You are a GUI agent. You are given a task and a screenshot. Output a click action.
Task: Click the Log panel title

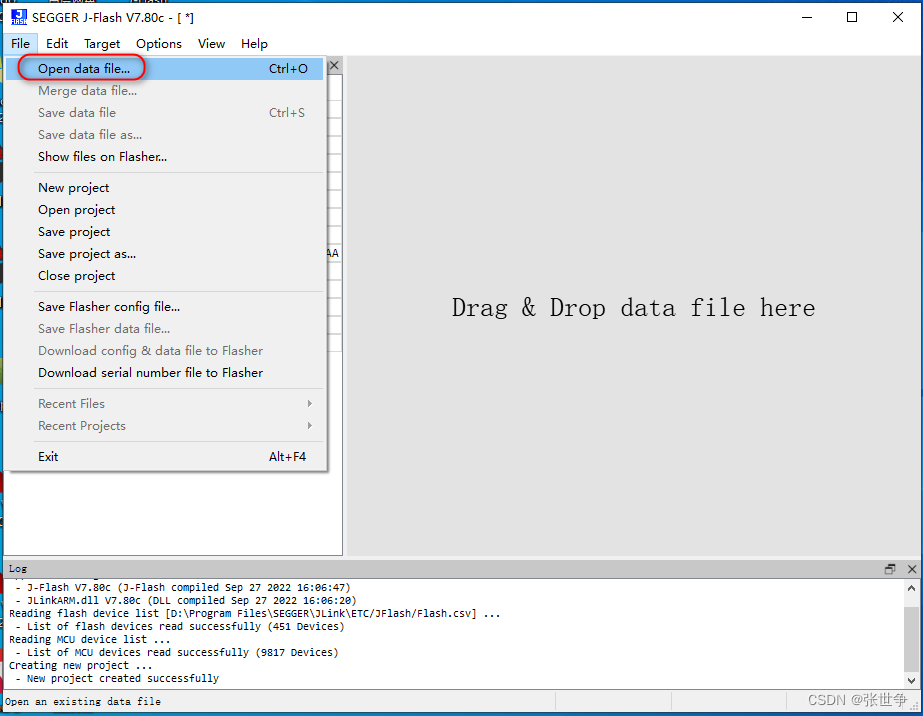click(18, 569)
